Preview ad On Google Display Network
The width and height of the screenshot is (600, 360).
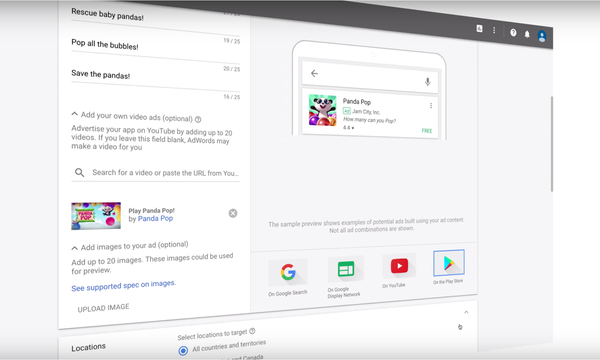point(345,277)
